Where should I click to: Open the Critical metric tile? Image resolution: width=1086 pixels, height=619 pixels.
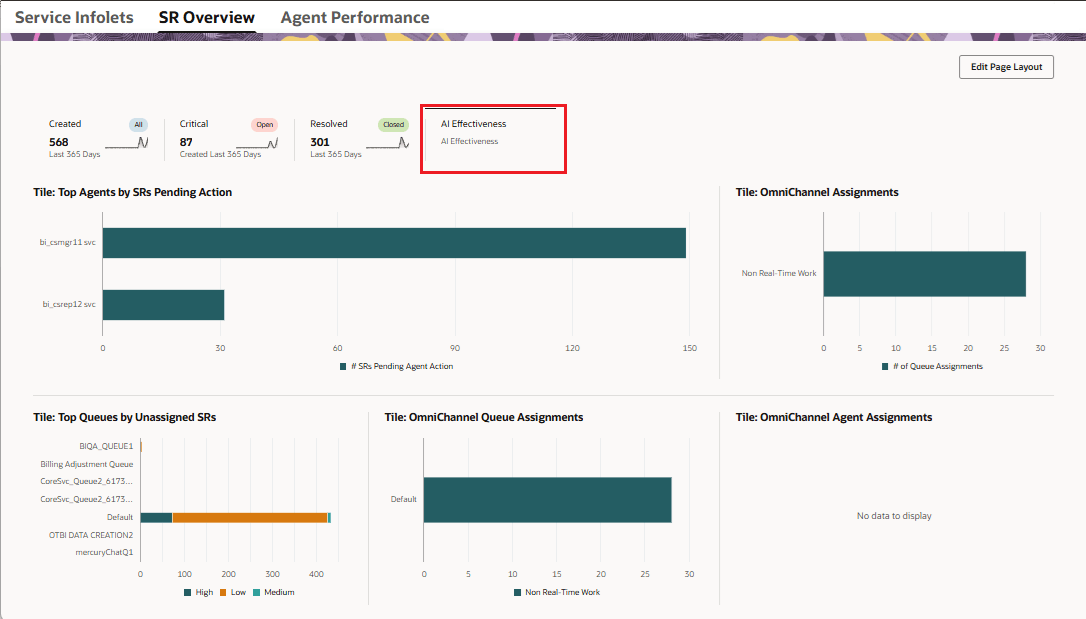coord(229,139)
